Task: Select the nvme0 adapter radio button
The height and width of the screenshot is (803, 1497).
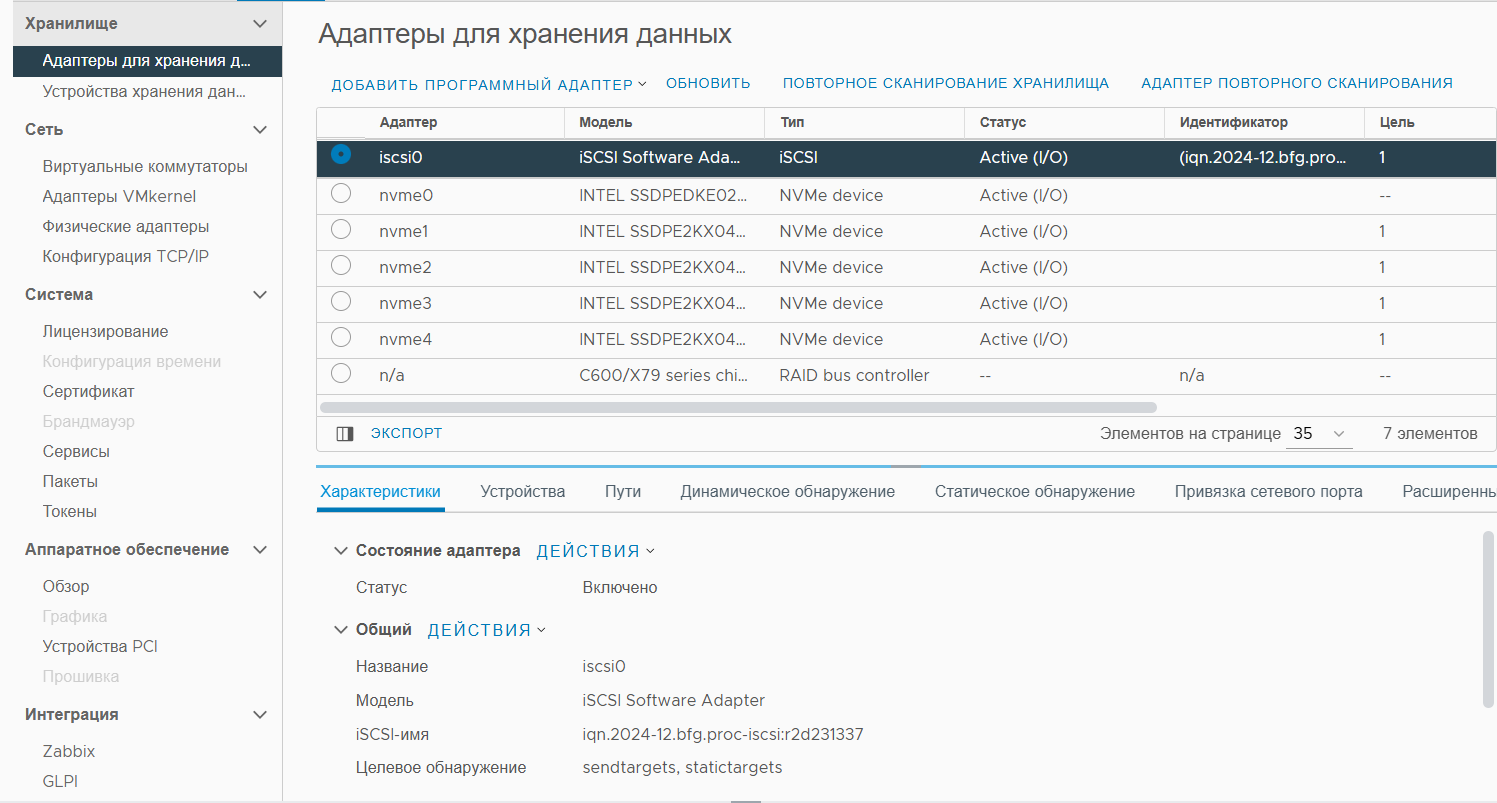Action: tap(341, 194)
